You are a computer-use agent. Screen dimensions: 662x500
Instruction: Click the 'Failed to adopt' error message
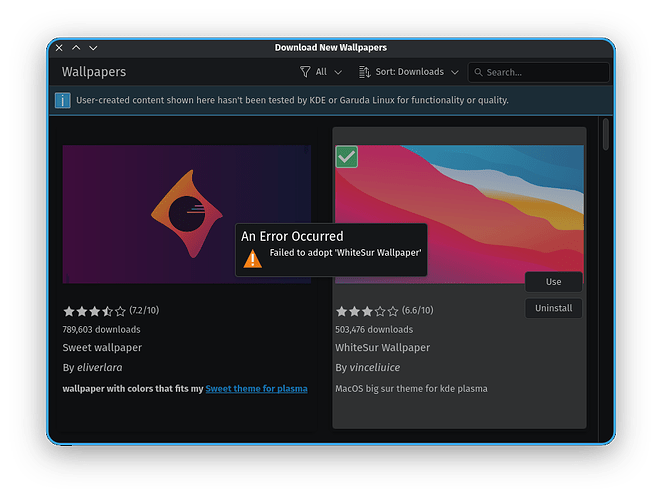click(x=345, y=253)
